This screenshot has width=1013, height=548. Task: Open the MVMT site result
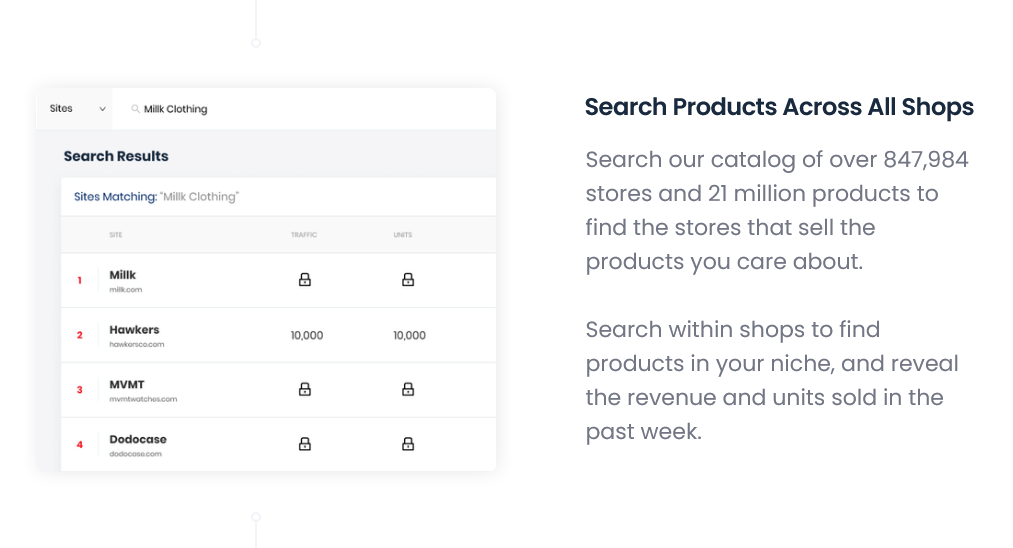tap(127, 385)
